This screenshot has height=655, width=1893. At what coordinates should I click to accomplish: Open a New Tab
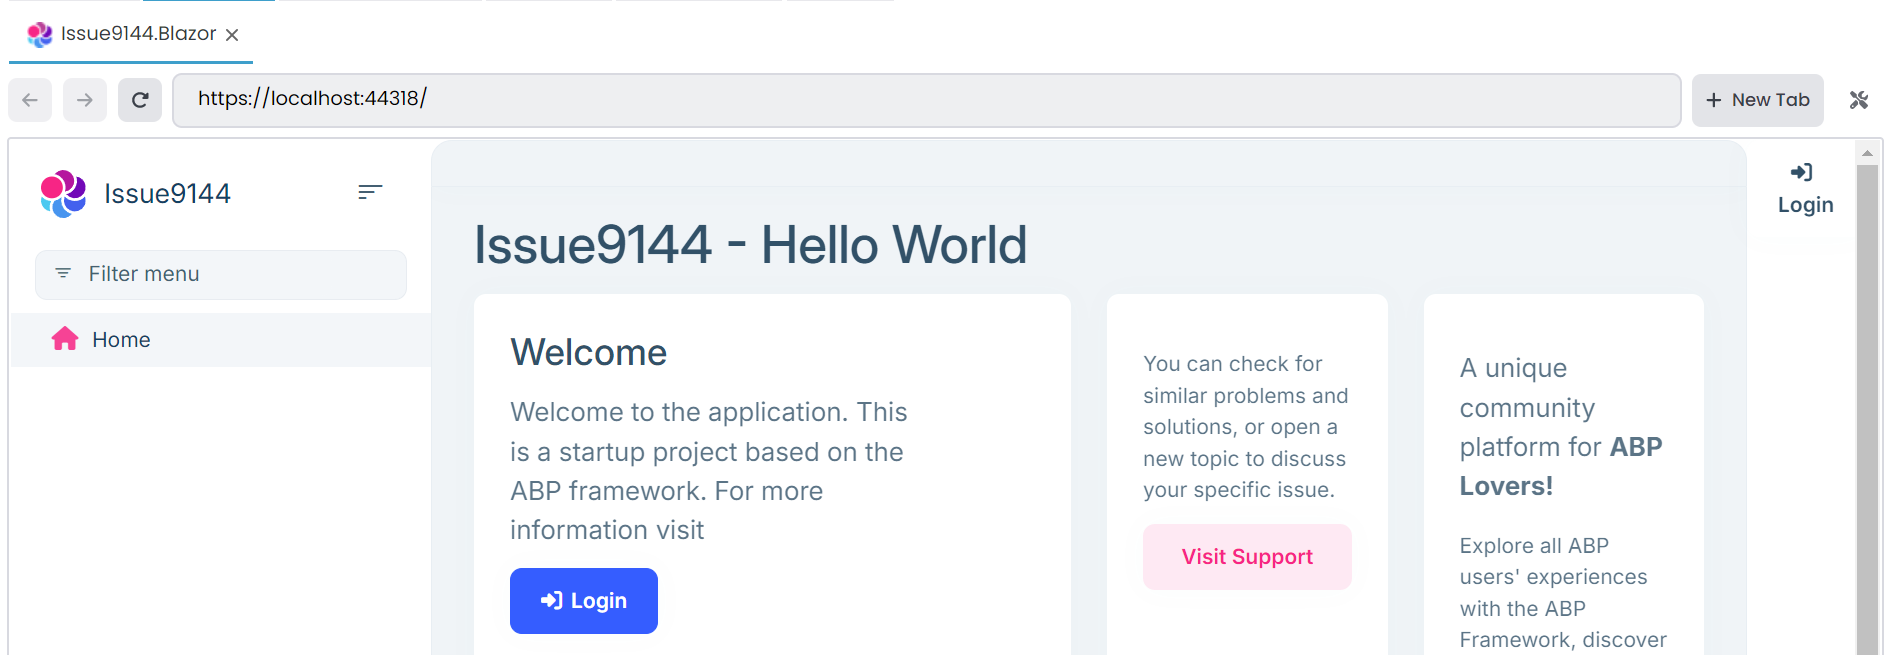tap(1757, 100)
